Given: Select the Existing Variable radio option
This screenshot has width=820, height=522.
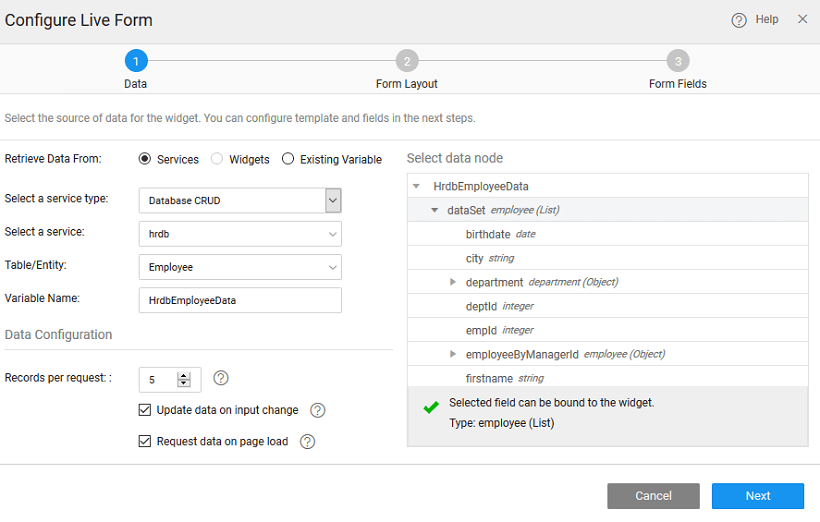Looking at the screenshot, I should pos(288,159).
